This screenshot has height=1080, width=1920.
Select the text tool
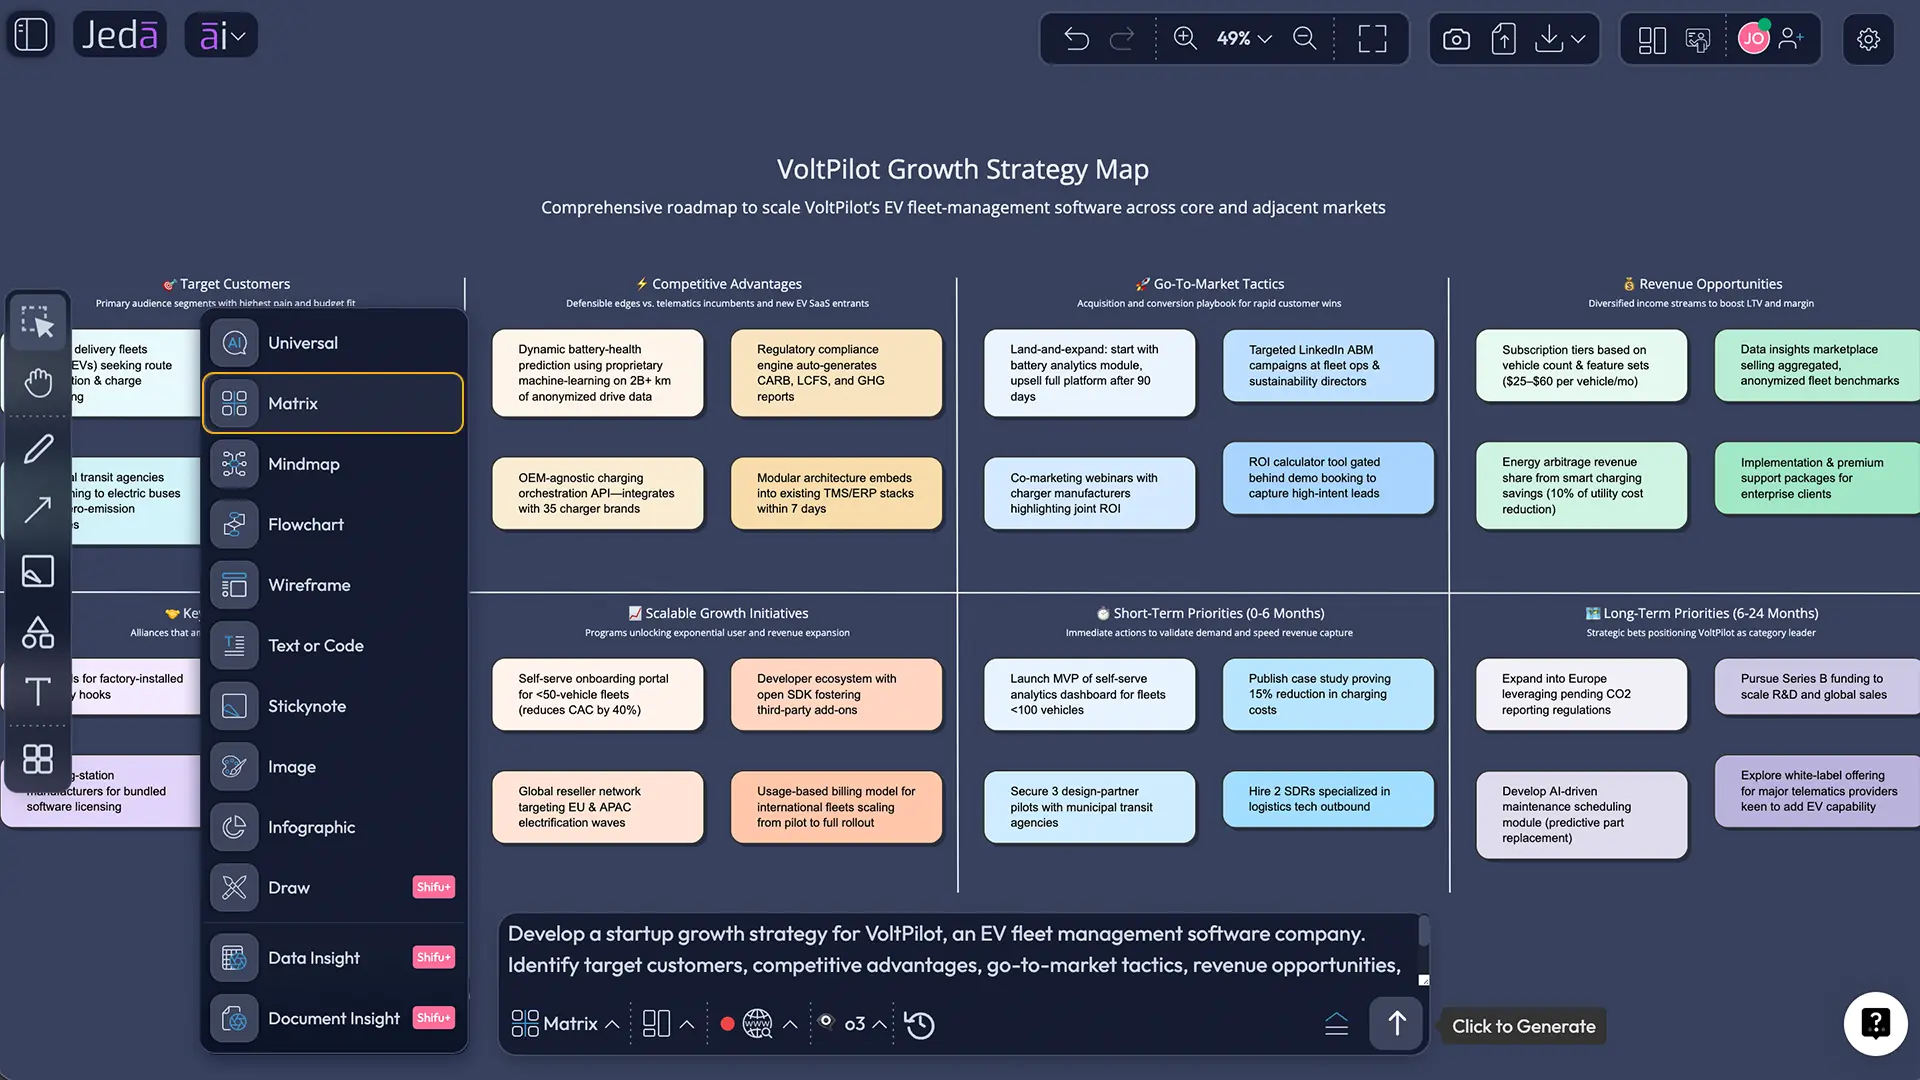tap(38, 692)
